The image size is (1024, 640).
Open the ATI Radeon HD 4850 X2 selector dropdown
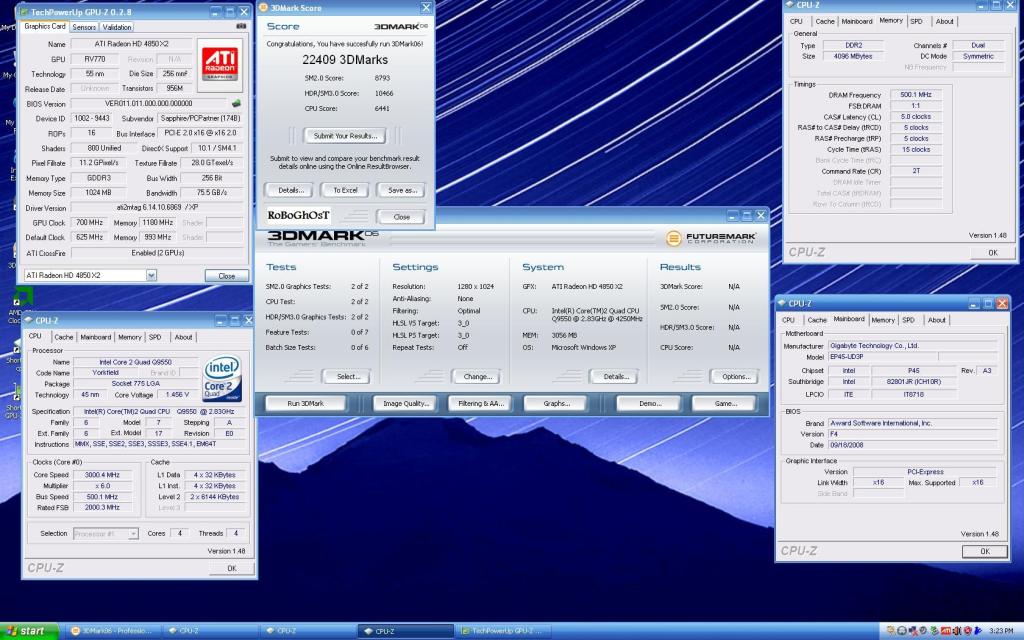point(151,276)
